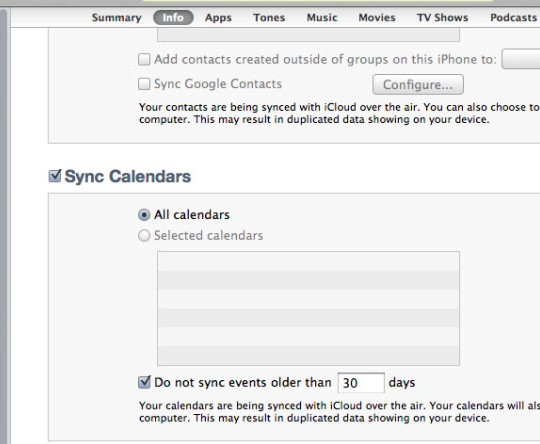This screenshot has width=540, height=444.
Task: Open the TV Shows tab
Action: (443, 18)
